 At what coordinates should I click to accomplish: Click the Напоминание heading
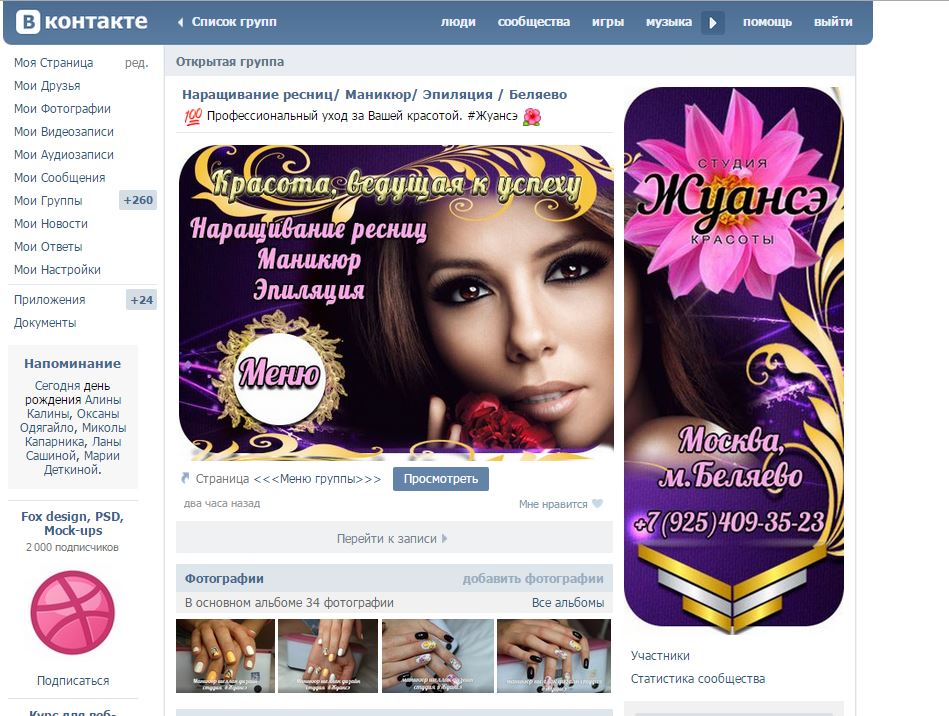(x=73, y=363)
